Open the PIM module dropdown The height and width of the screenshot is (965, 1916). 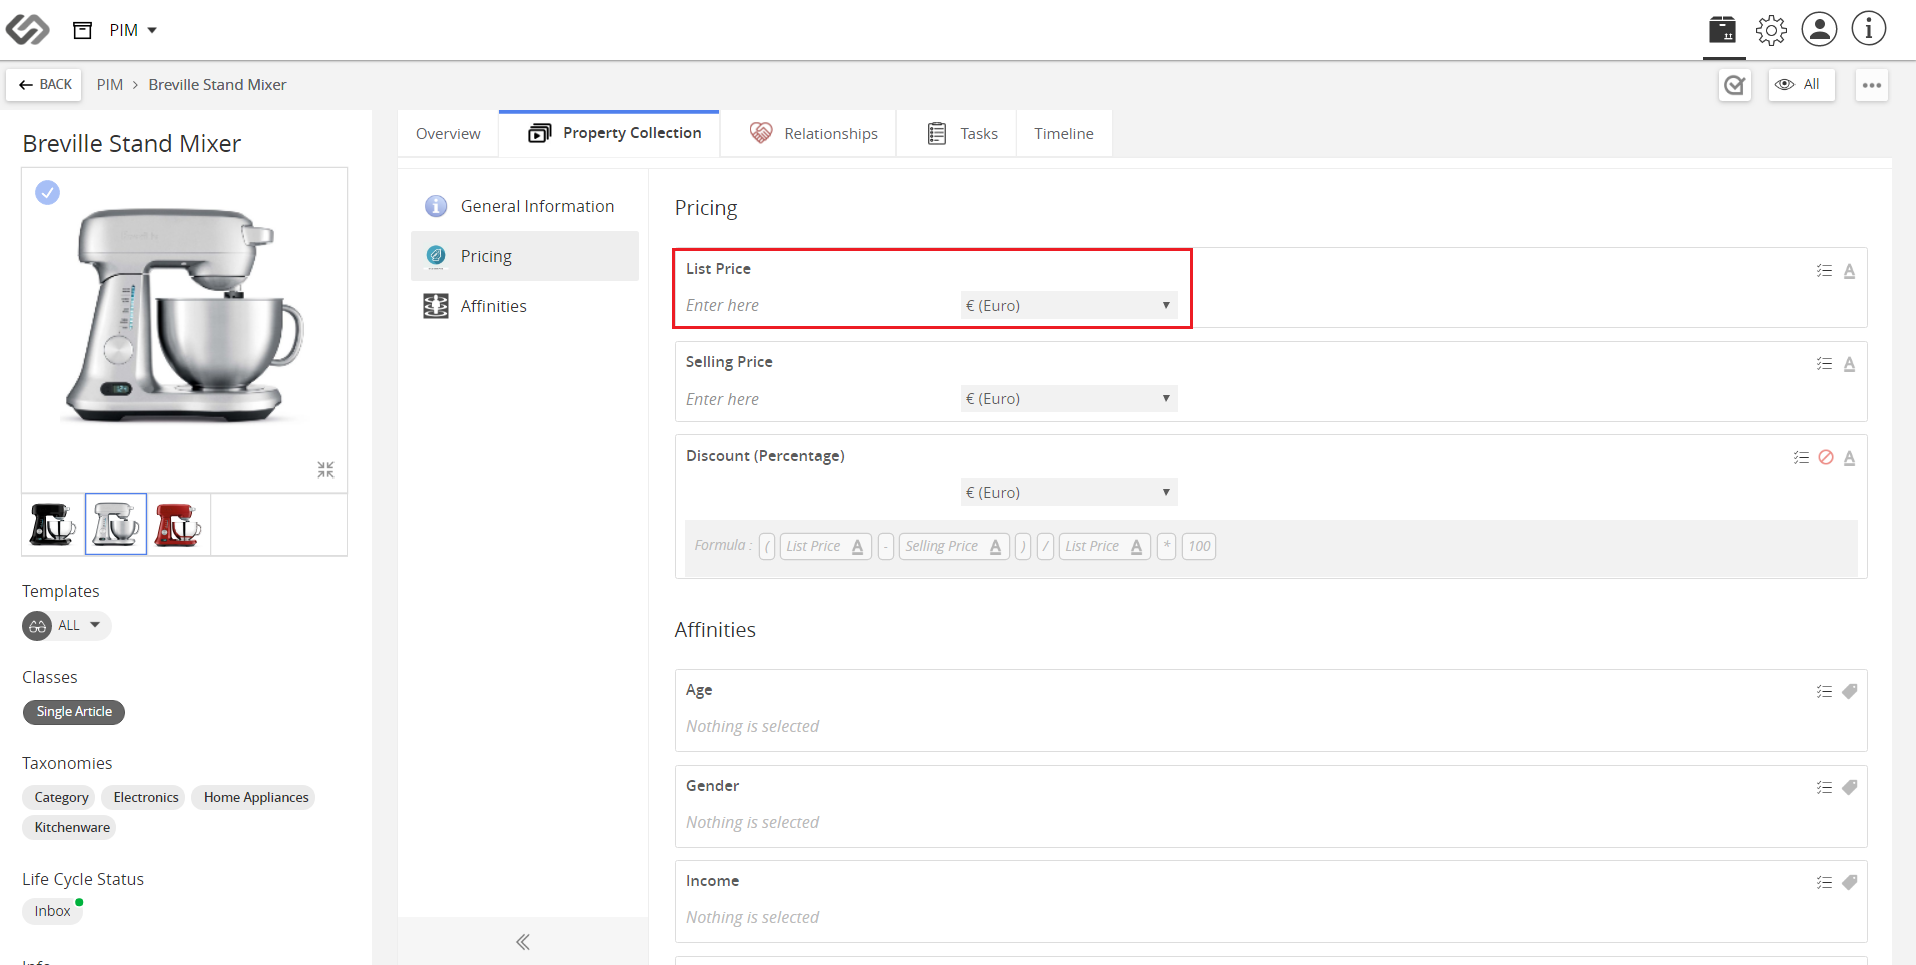(133, 30)
